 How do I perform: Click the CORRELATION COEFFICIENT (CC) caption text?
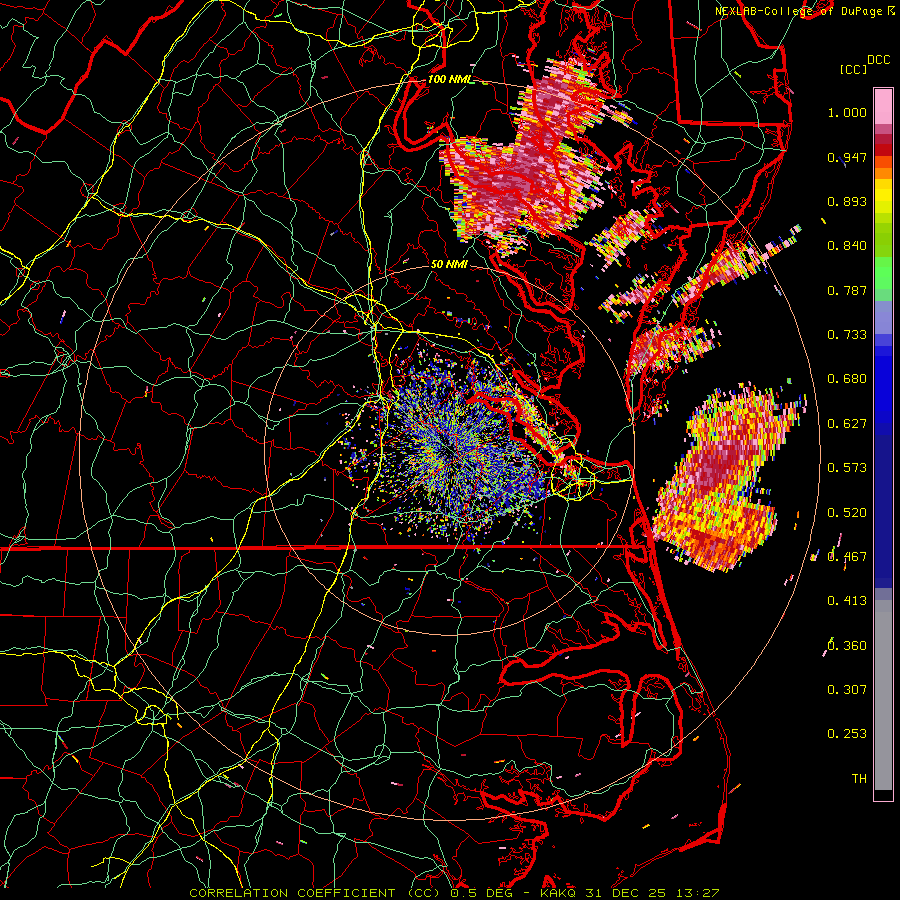[315, 893]
